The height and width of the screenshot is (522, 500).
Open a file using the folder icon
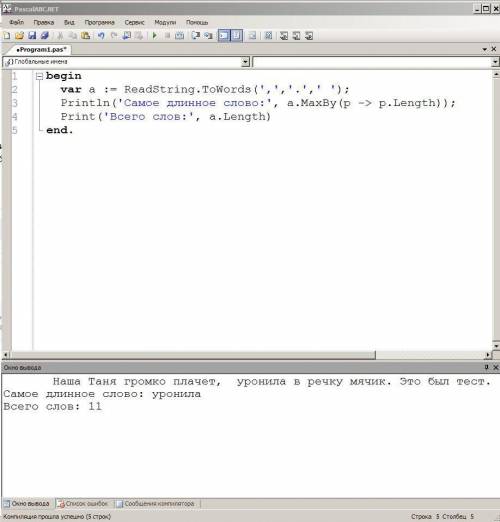19,35
